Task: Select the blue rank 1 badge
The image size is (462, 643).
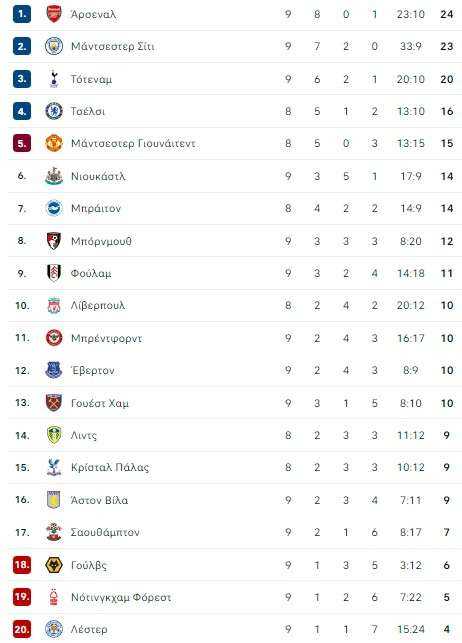Action: coord(22,14)
